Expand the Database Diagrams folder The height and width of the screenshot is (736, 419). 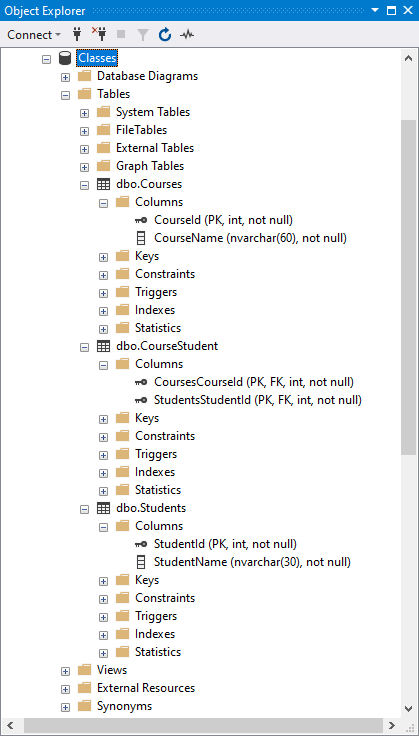(66, 77)
